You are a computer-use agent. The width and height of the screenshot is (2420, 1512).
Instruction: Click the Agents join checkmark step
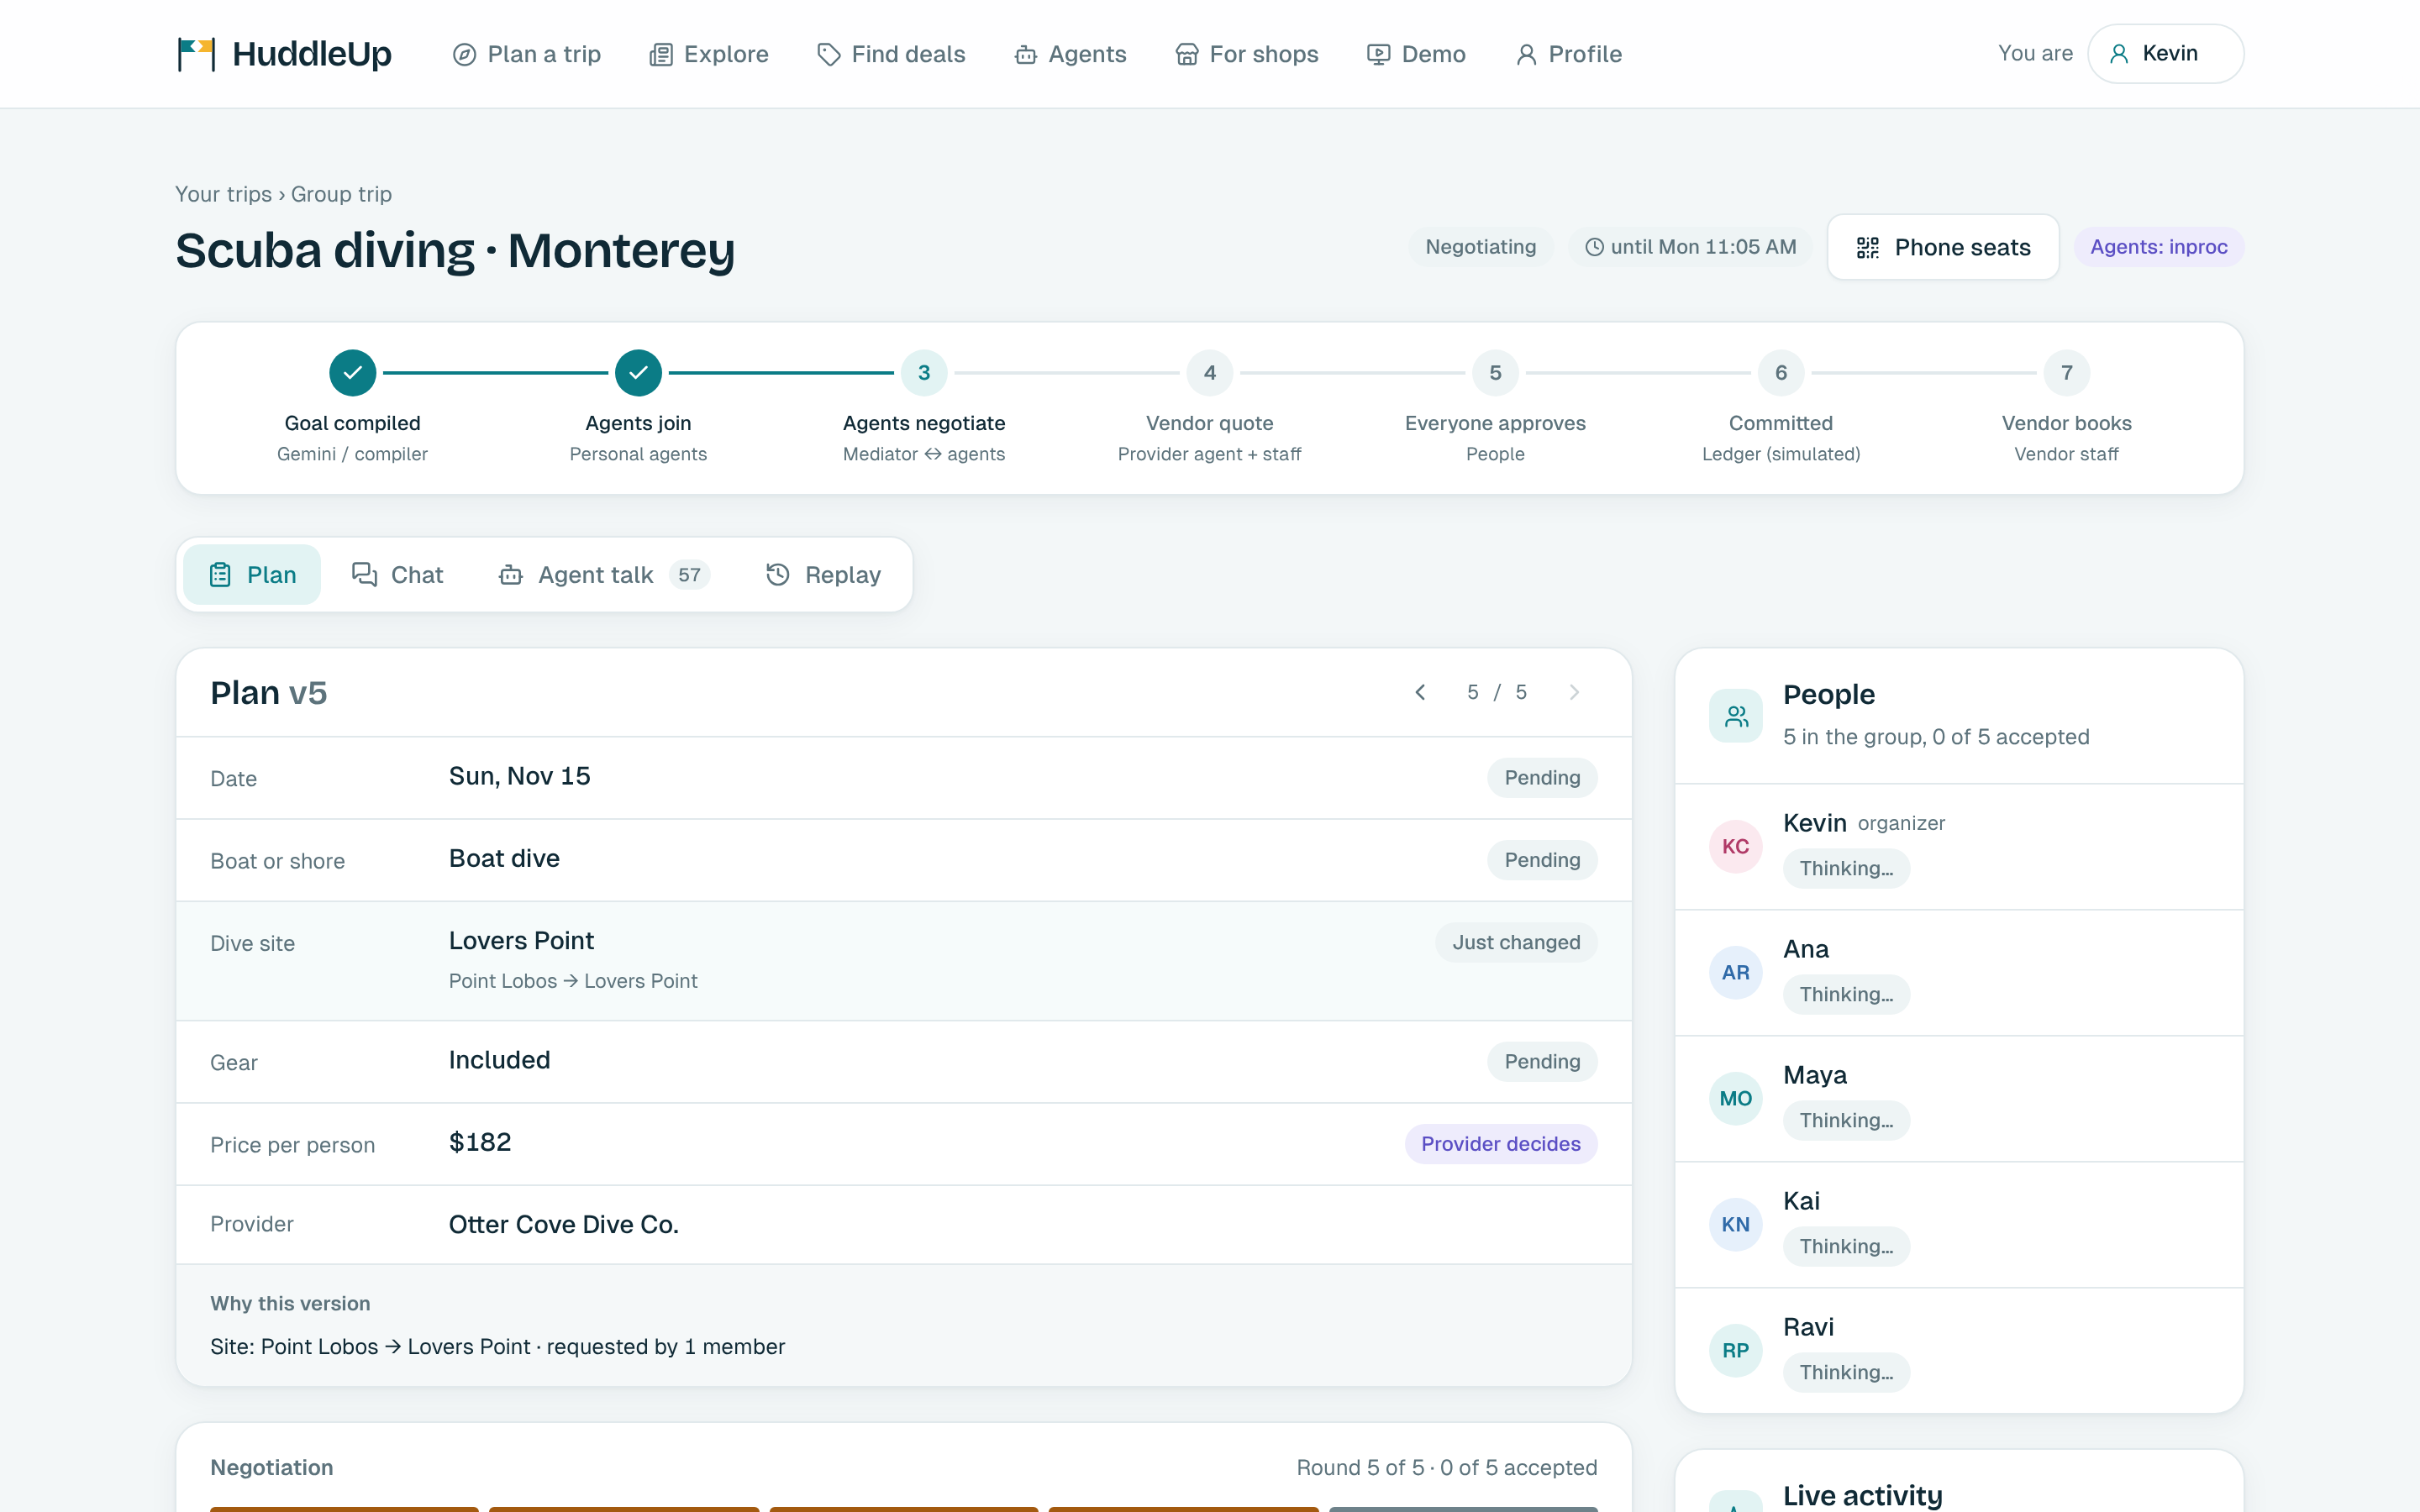click(638, 373)
